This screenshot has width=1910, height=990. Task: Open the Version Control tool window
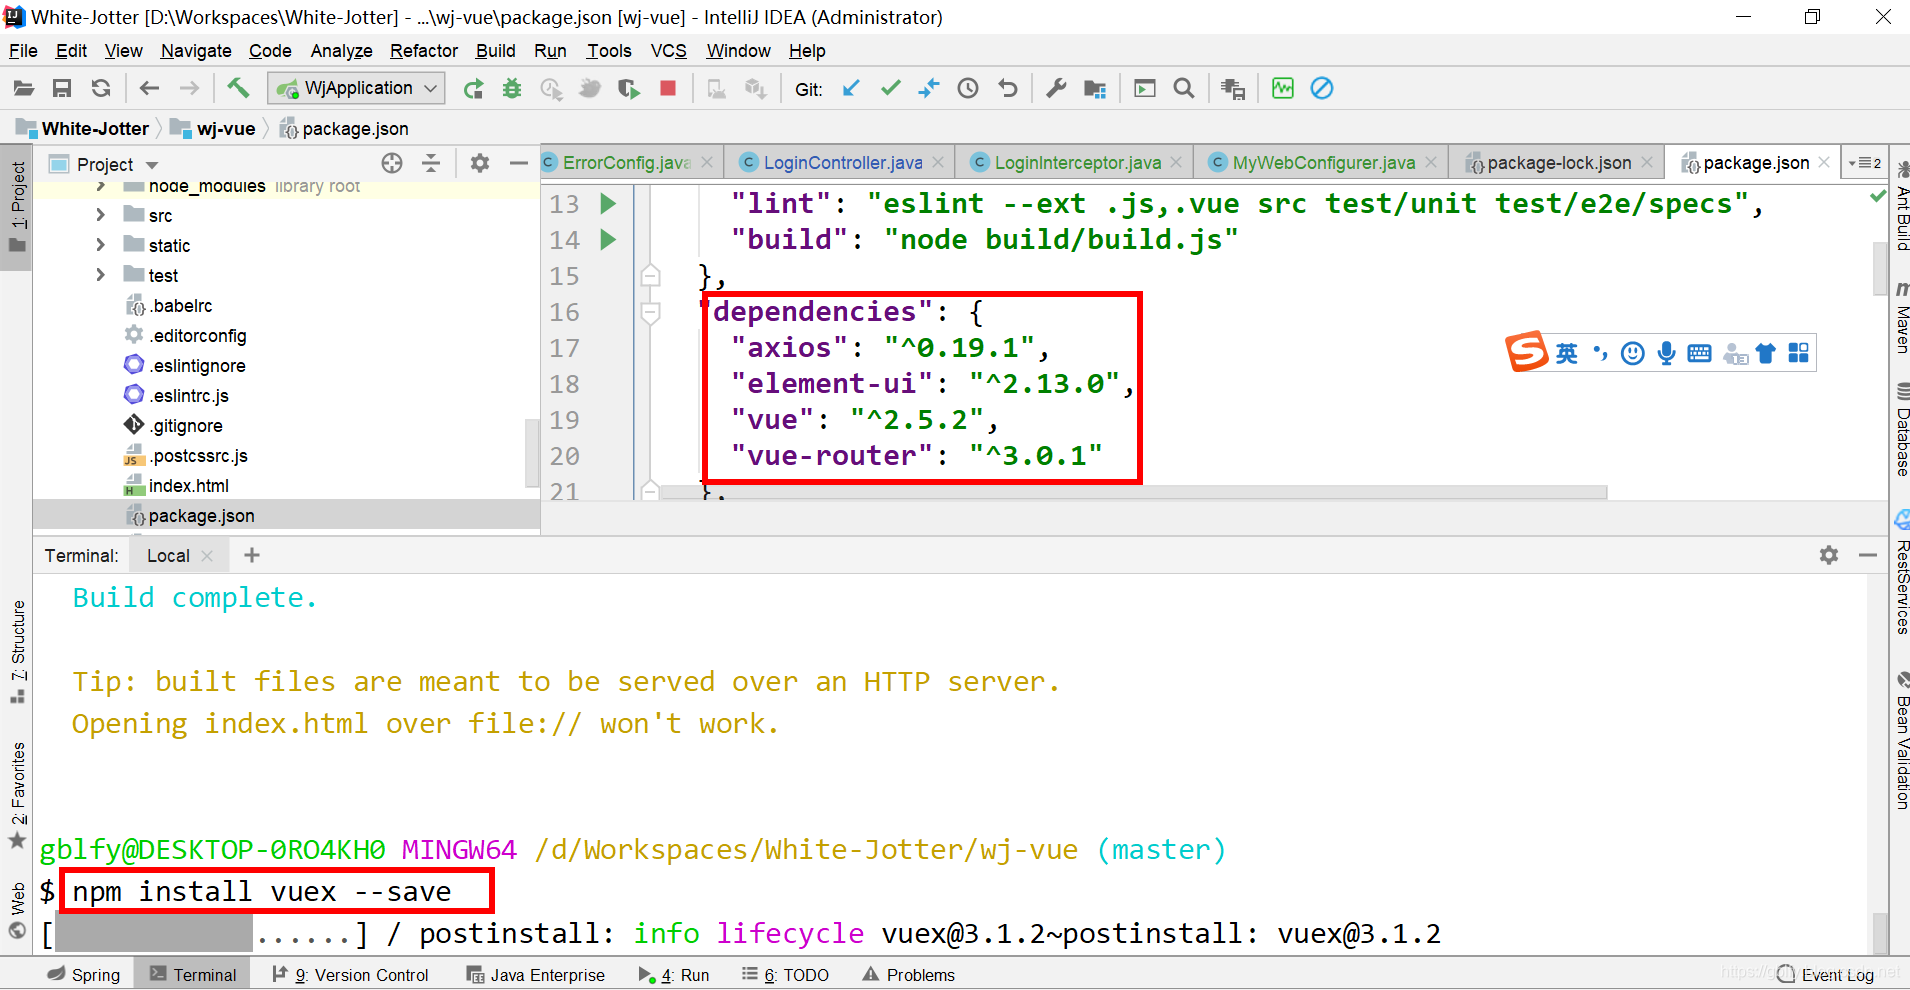click(x=350, y=975)
